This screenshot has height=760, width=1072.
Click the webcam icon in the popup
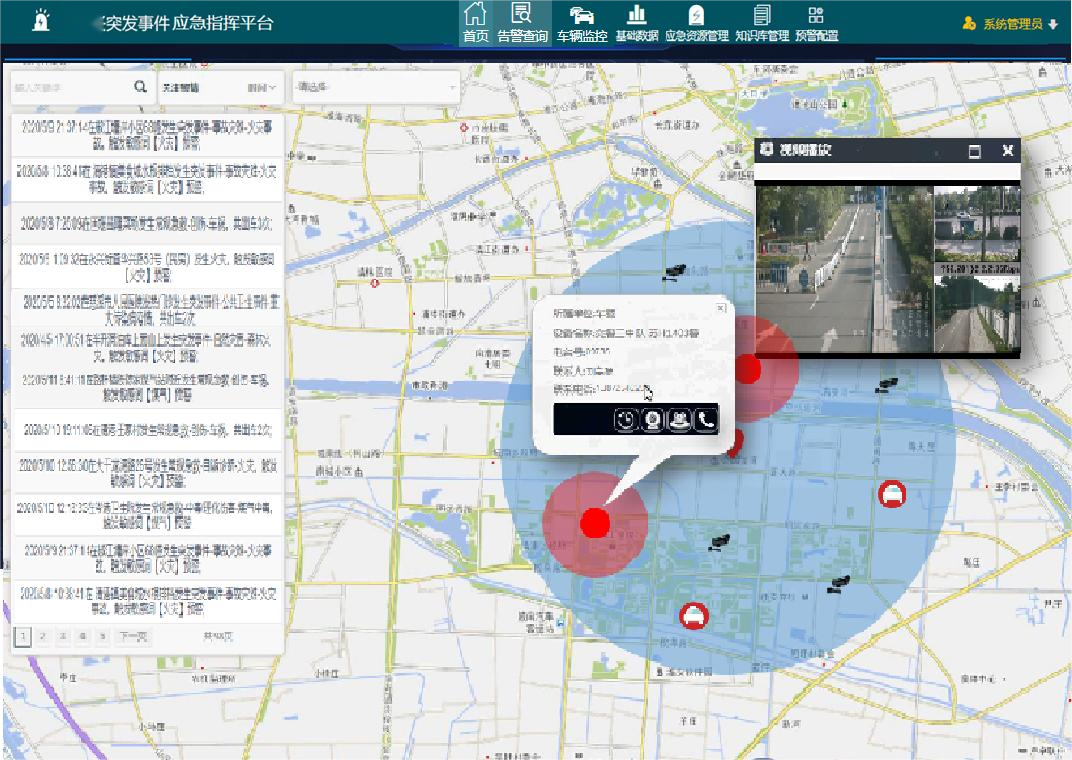(653, 420)
